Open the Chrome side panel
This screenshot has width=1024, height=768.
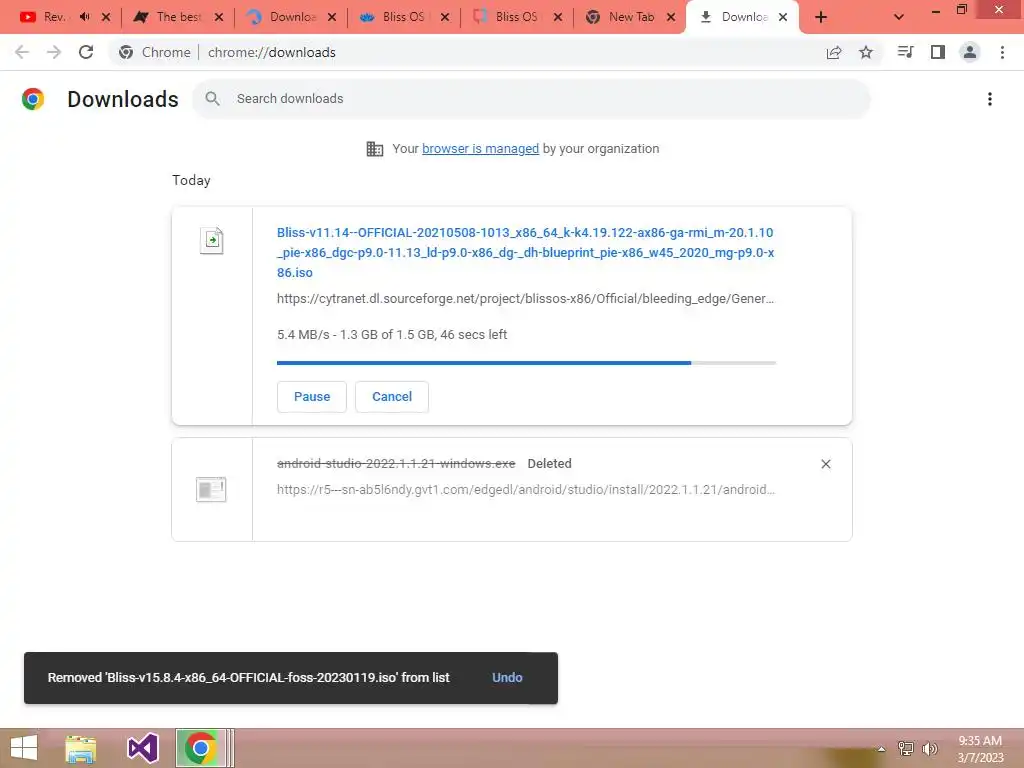(x=938, y=52)
